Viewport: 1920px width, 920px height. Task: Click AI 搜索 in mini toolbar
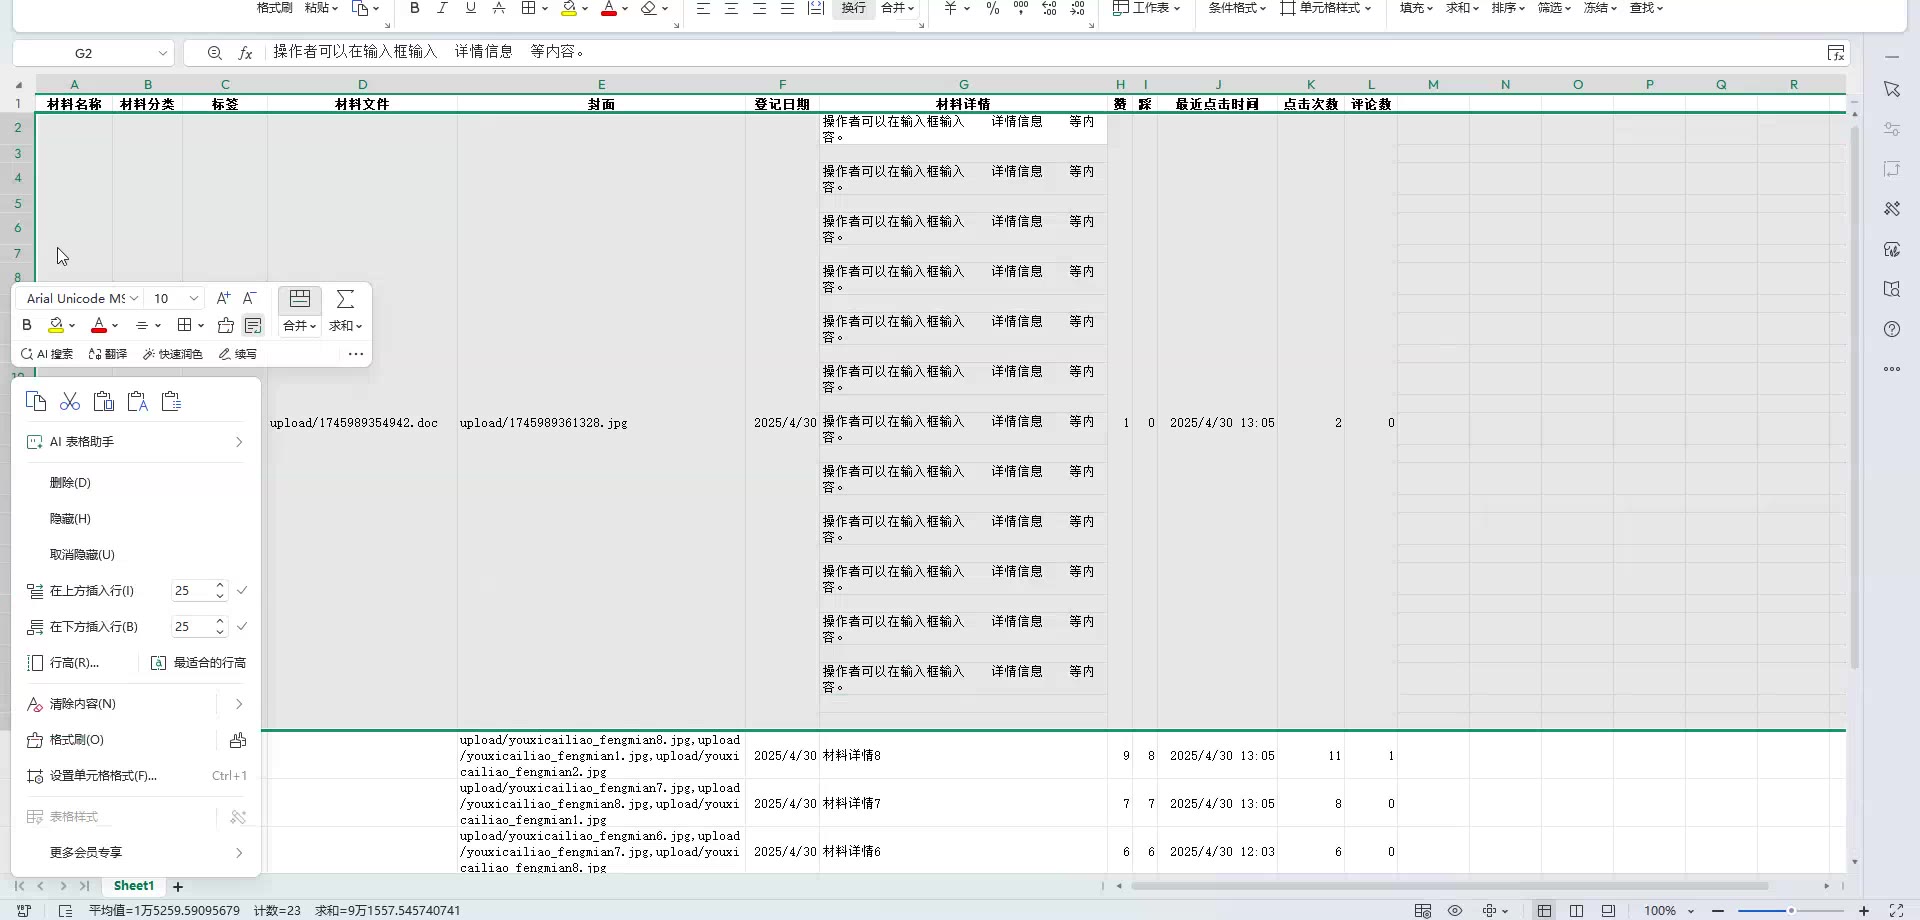point(47,354)
